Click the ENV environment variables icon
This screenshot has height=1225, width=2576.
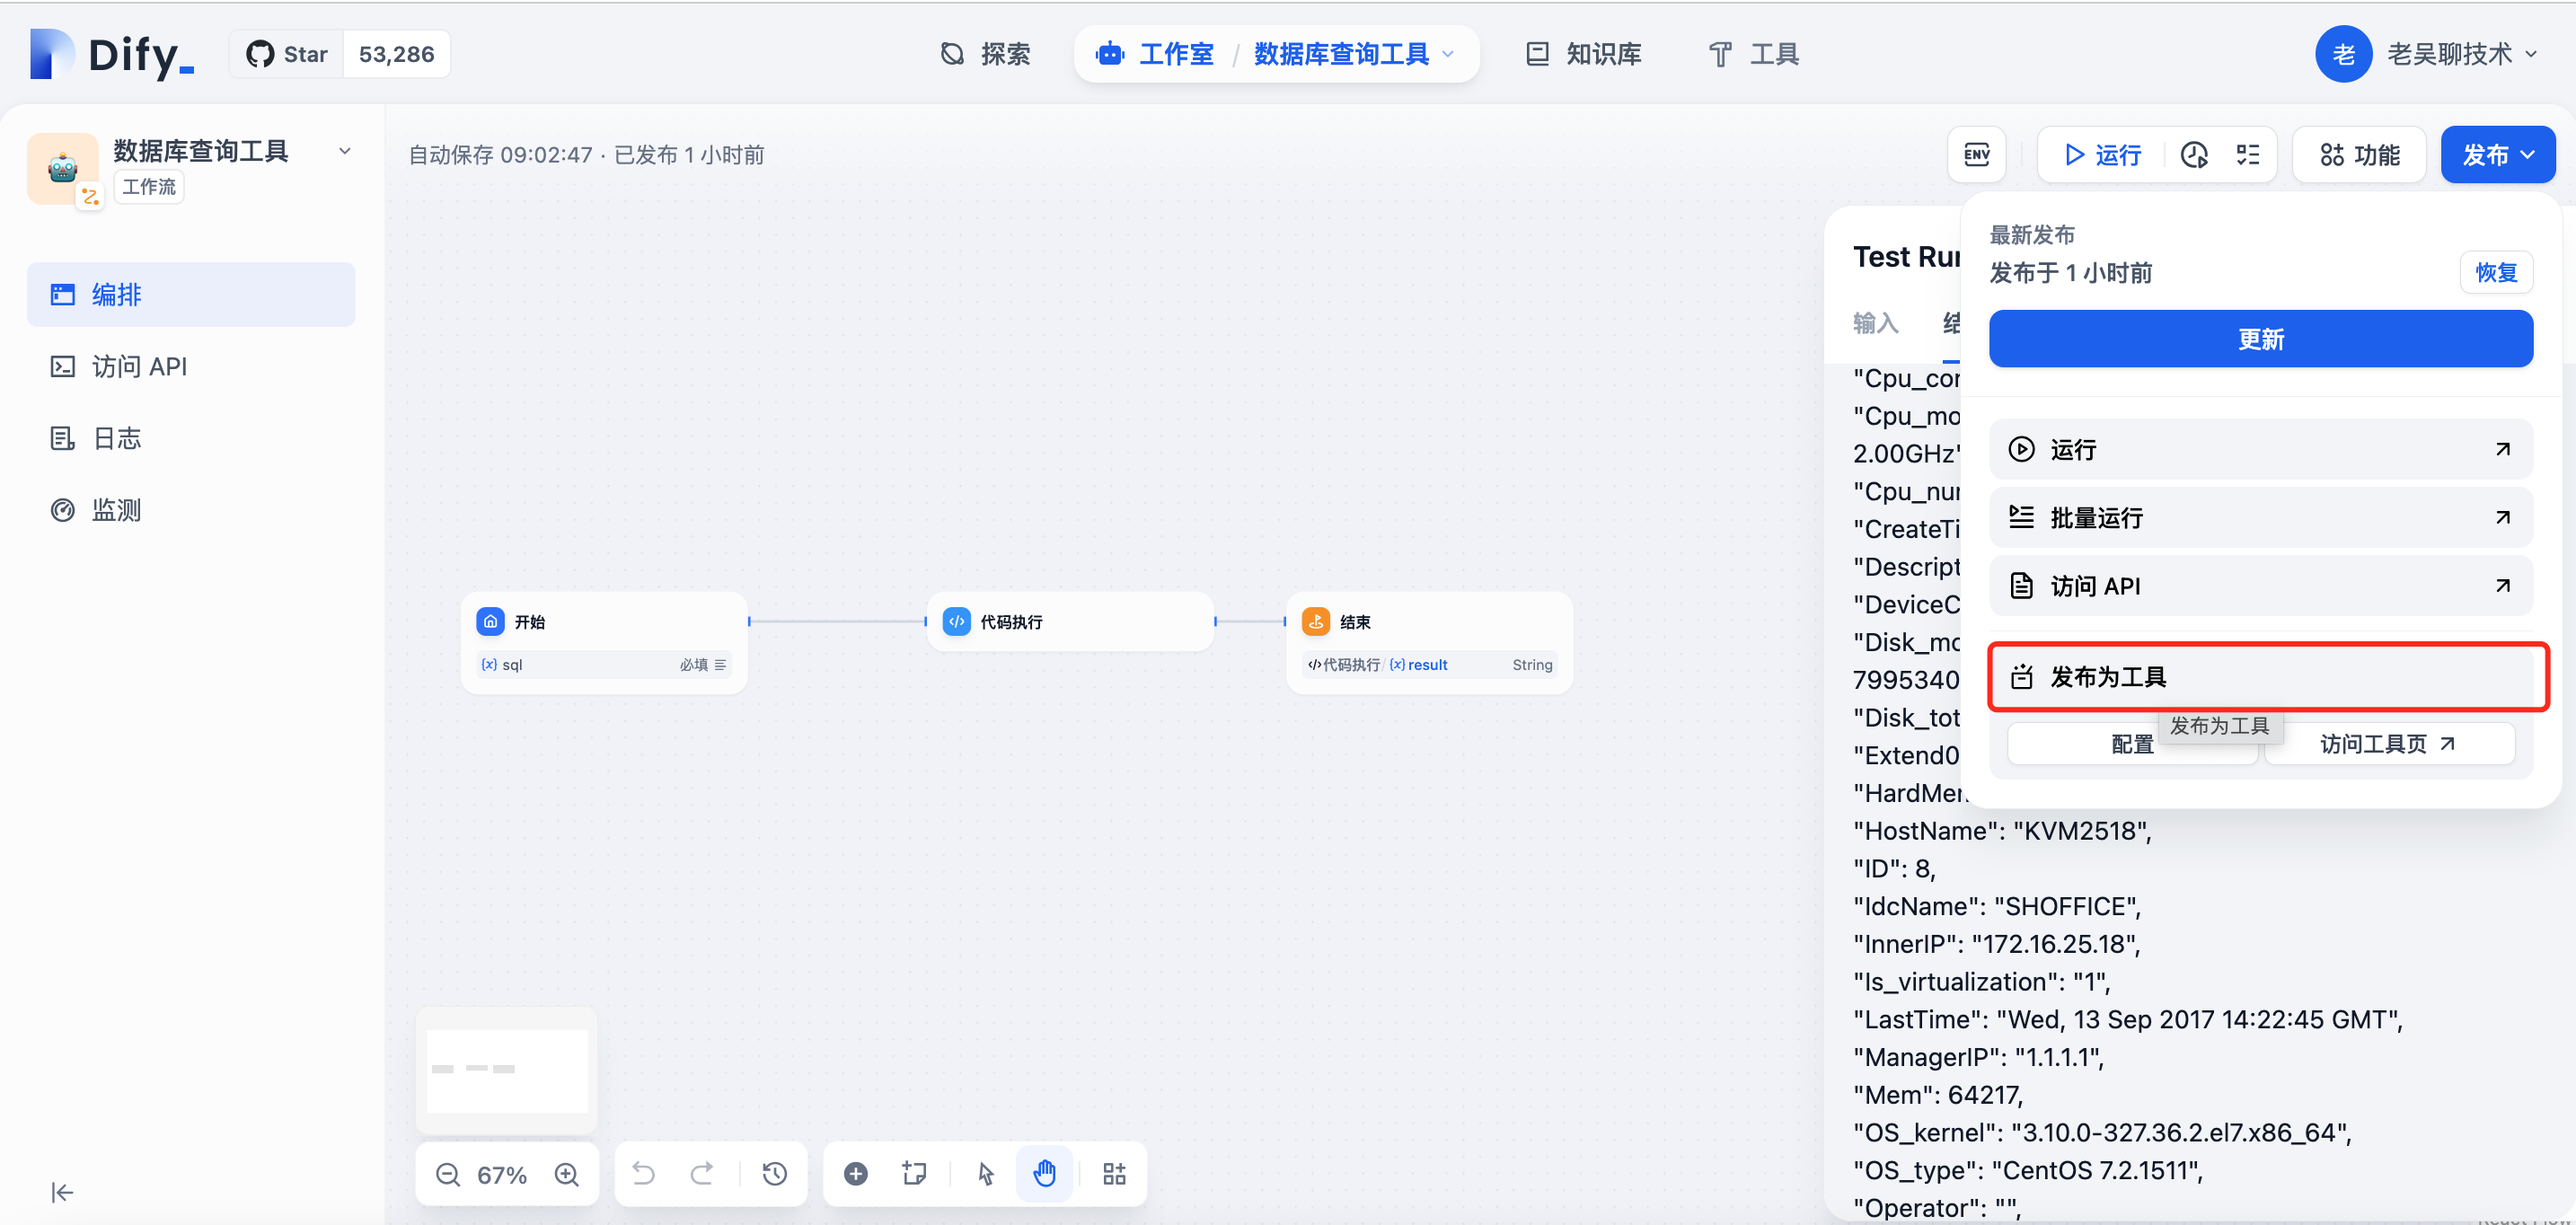[1976, 155]
